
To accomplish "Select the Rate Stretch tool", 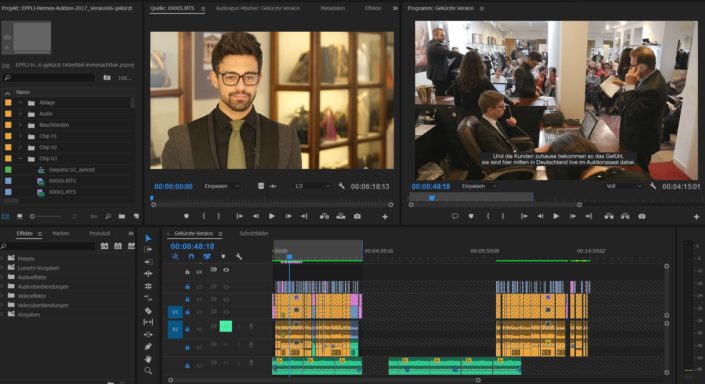I will click(148, 286).
